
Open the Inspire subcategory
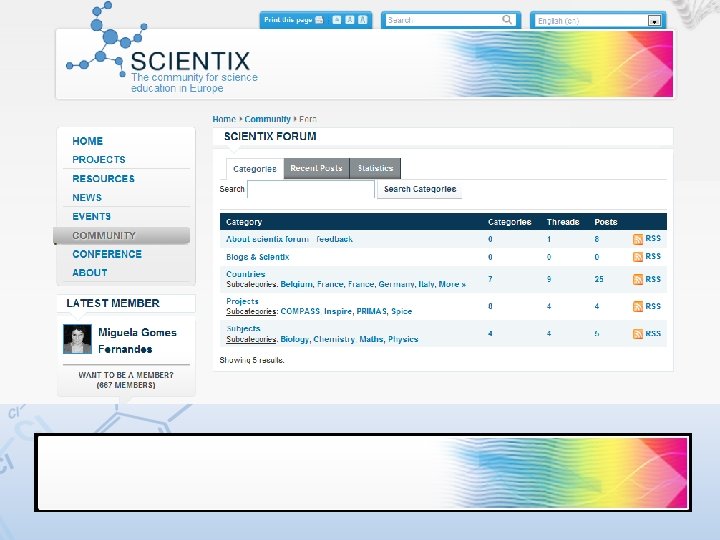coord(338,311)
